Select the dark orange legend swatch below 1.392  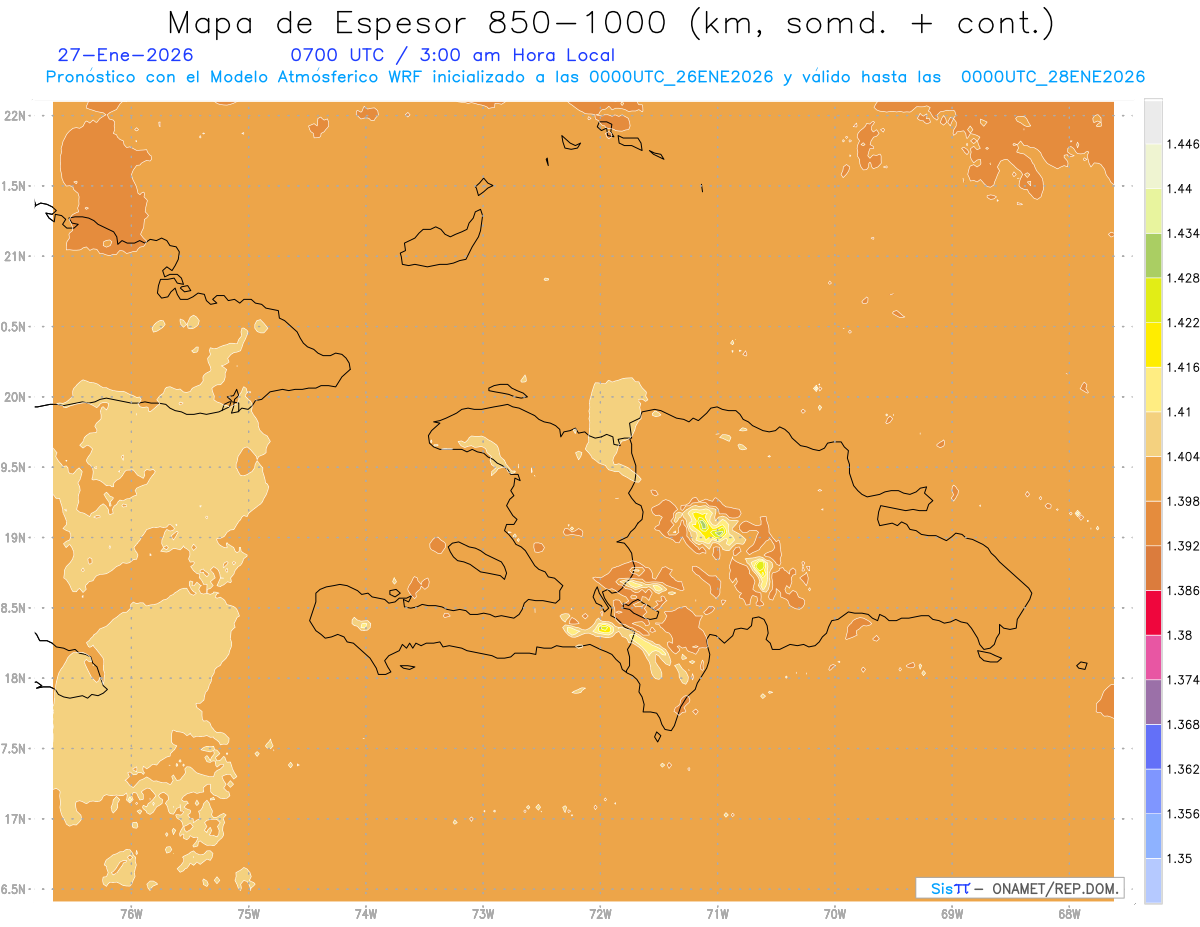click(x=1152, y=568)
